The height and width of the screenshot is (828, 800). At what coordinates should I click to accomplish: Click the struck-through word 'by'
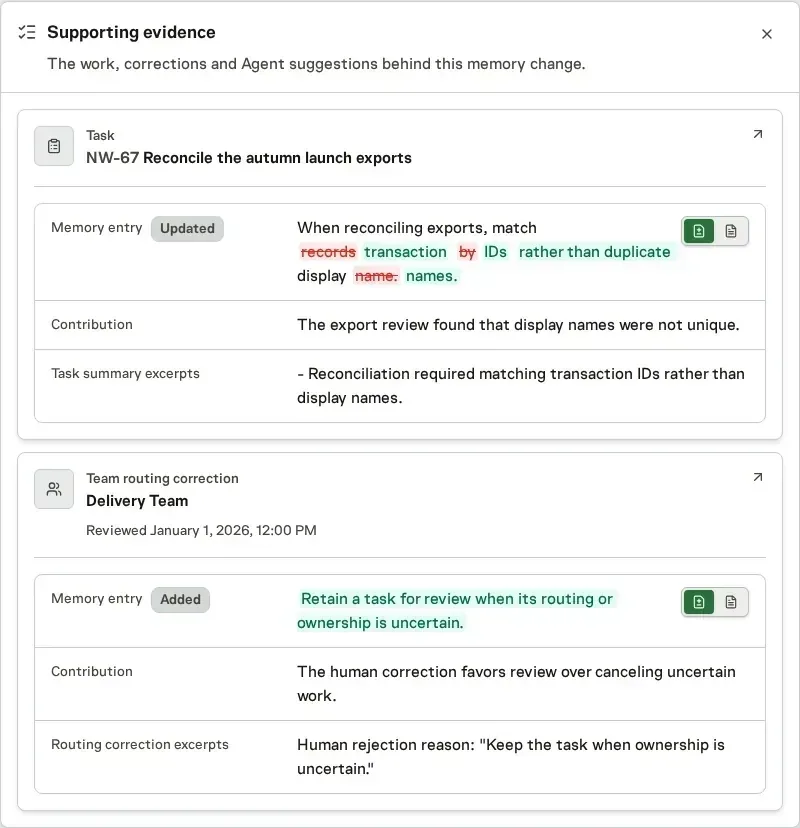(467, 252)
